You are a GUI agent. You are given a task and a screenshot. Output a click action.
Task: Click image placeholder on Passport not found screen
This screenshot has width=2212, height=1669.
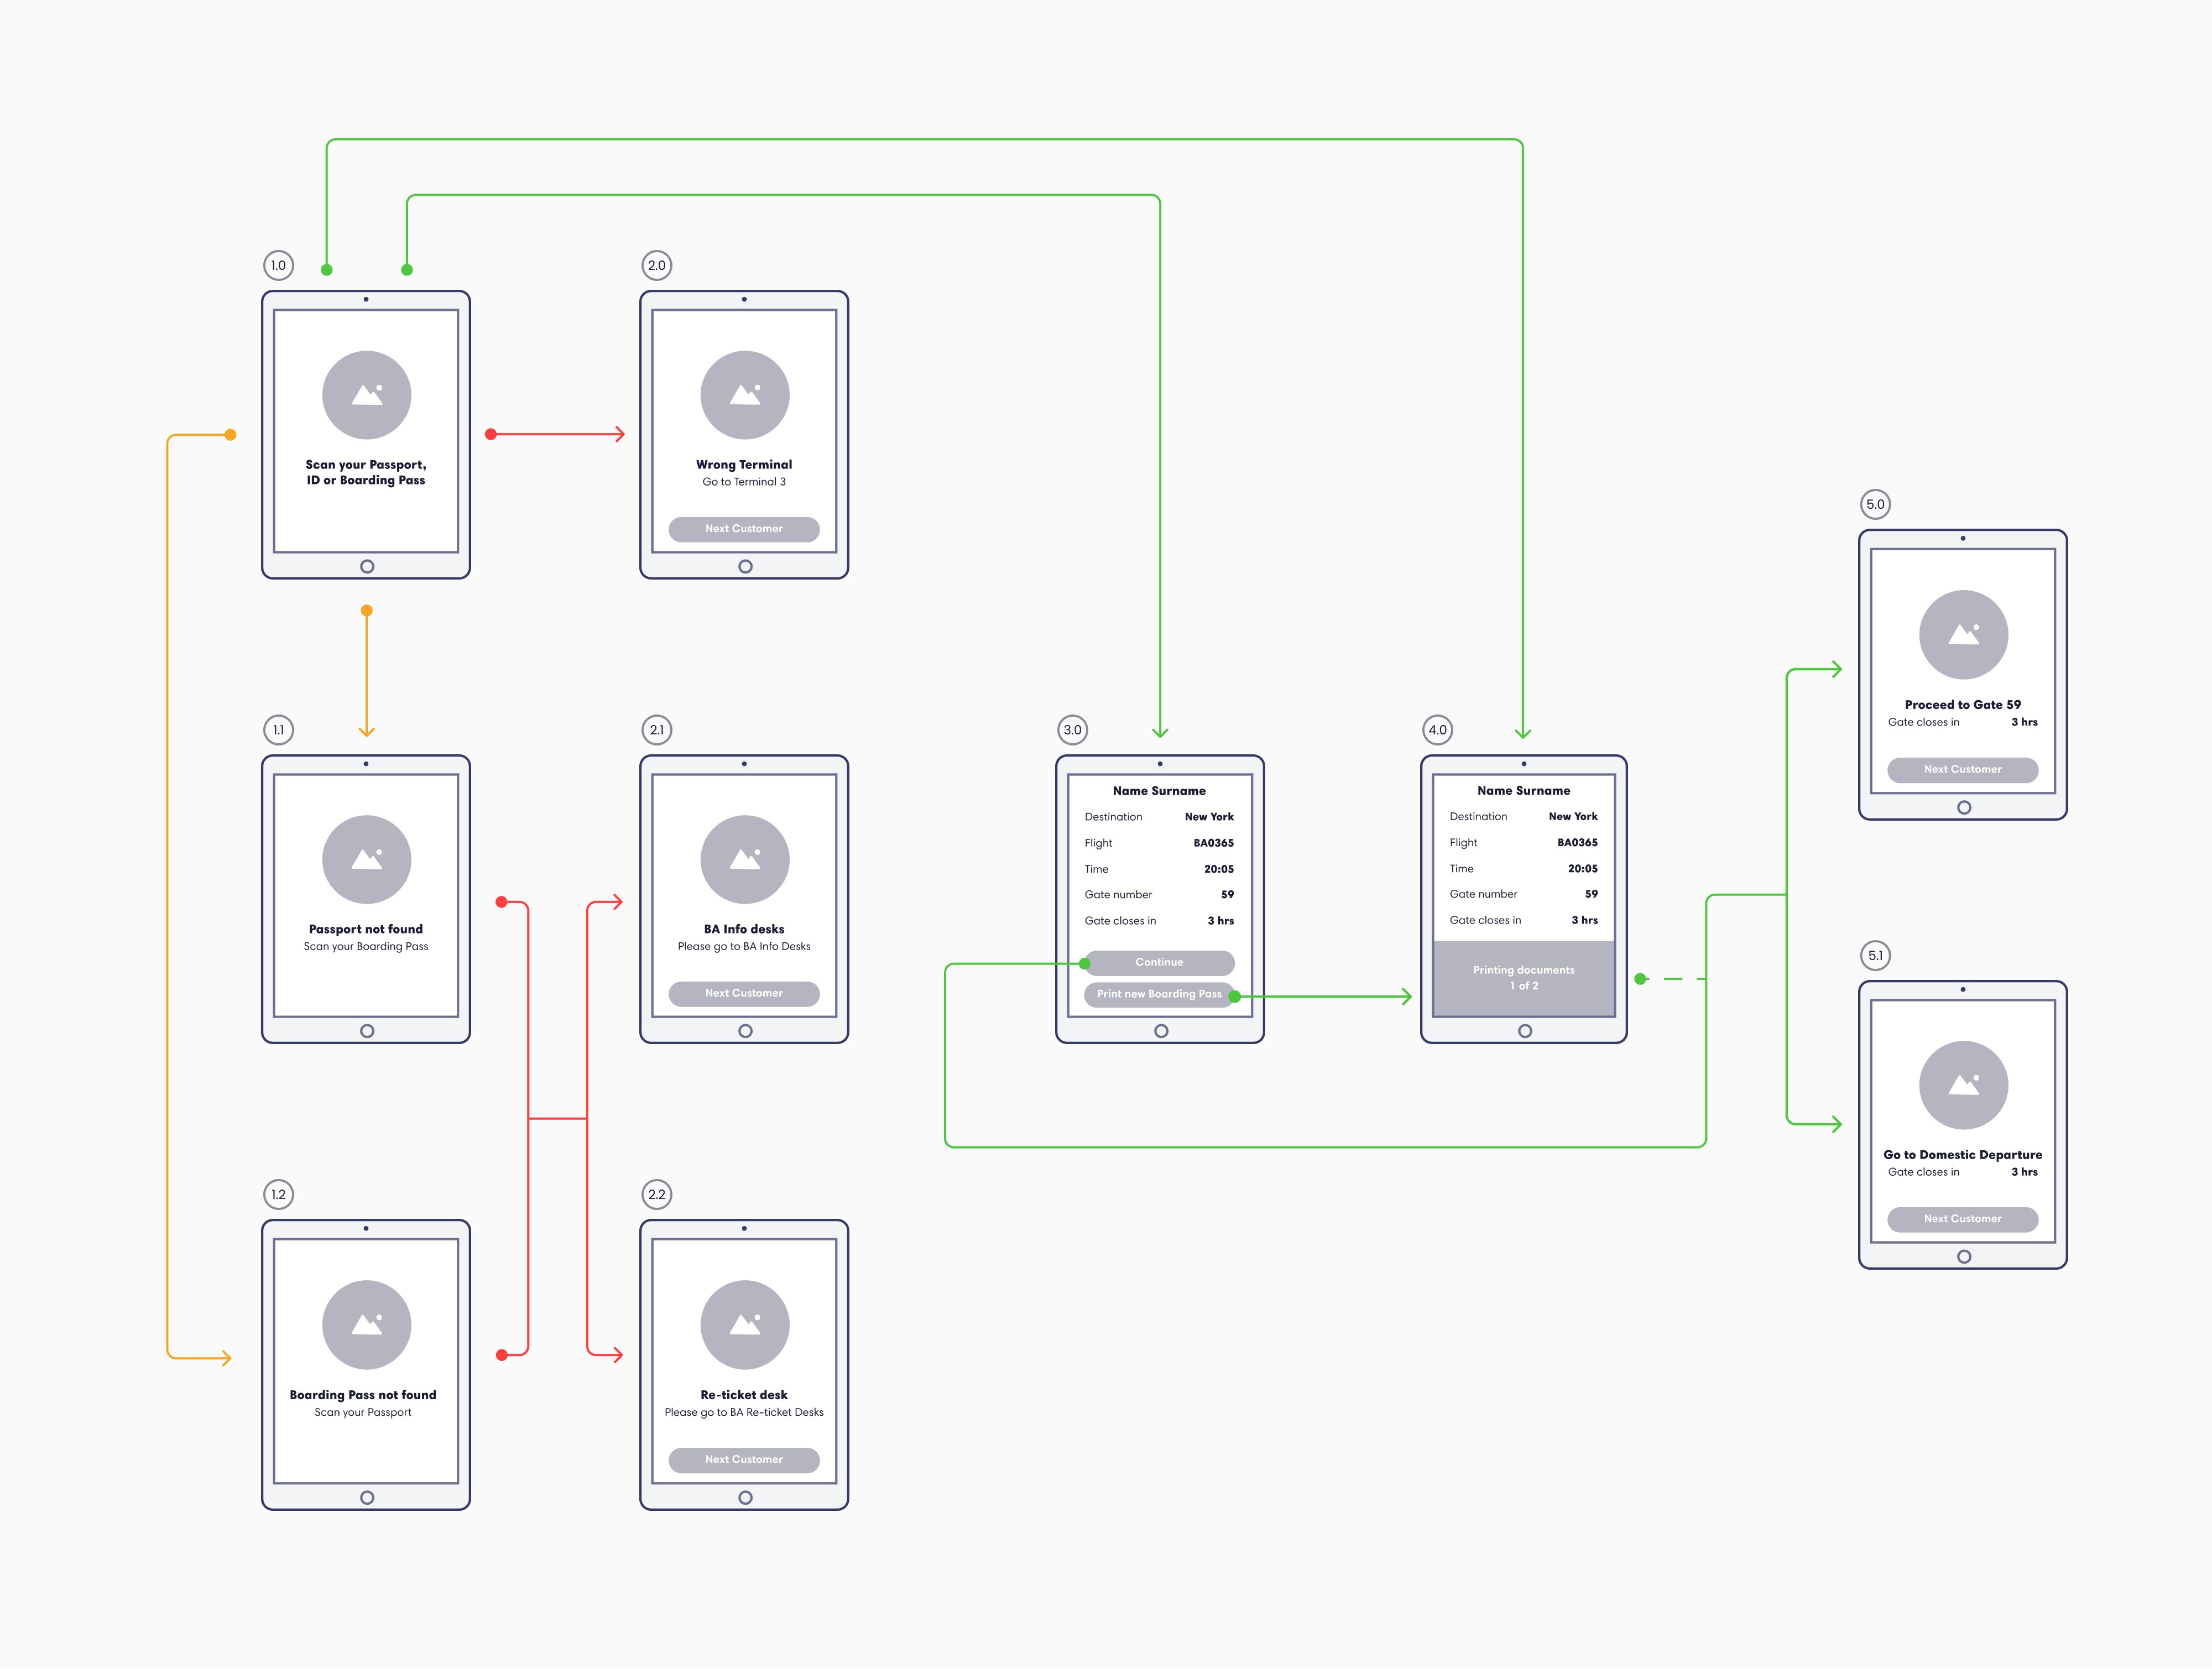point(366,860)
